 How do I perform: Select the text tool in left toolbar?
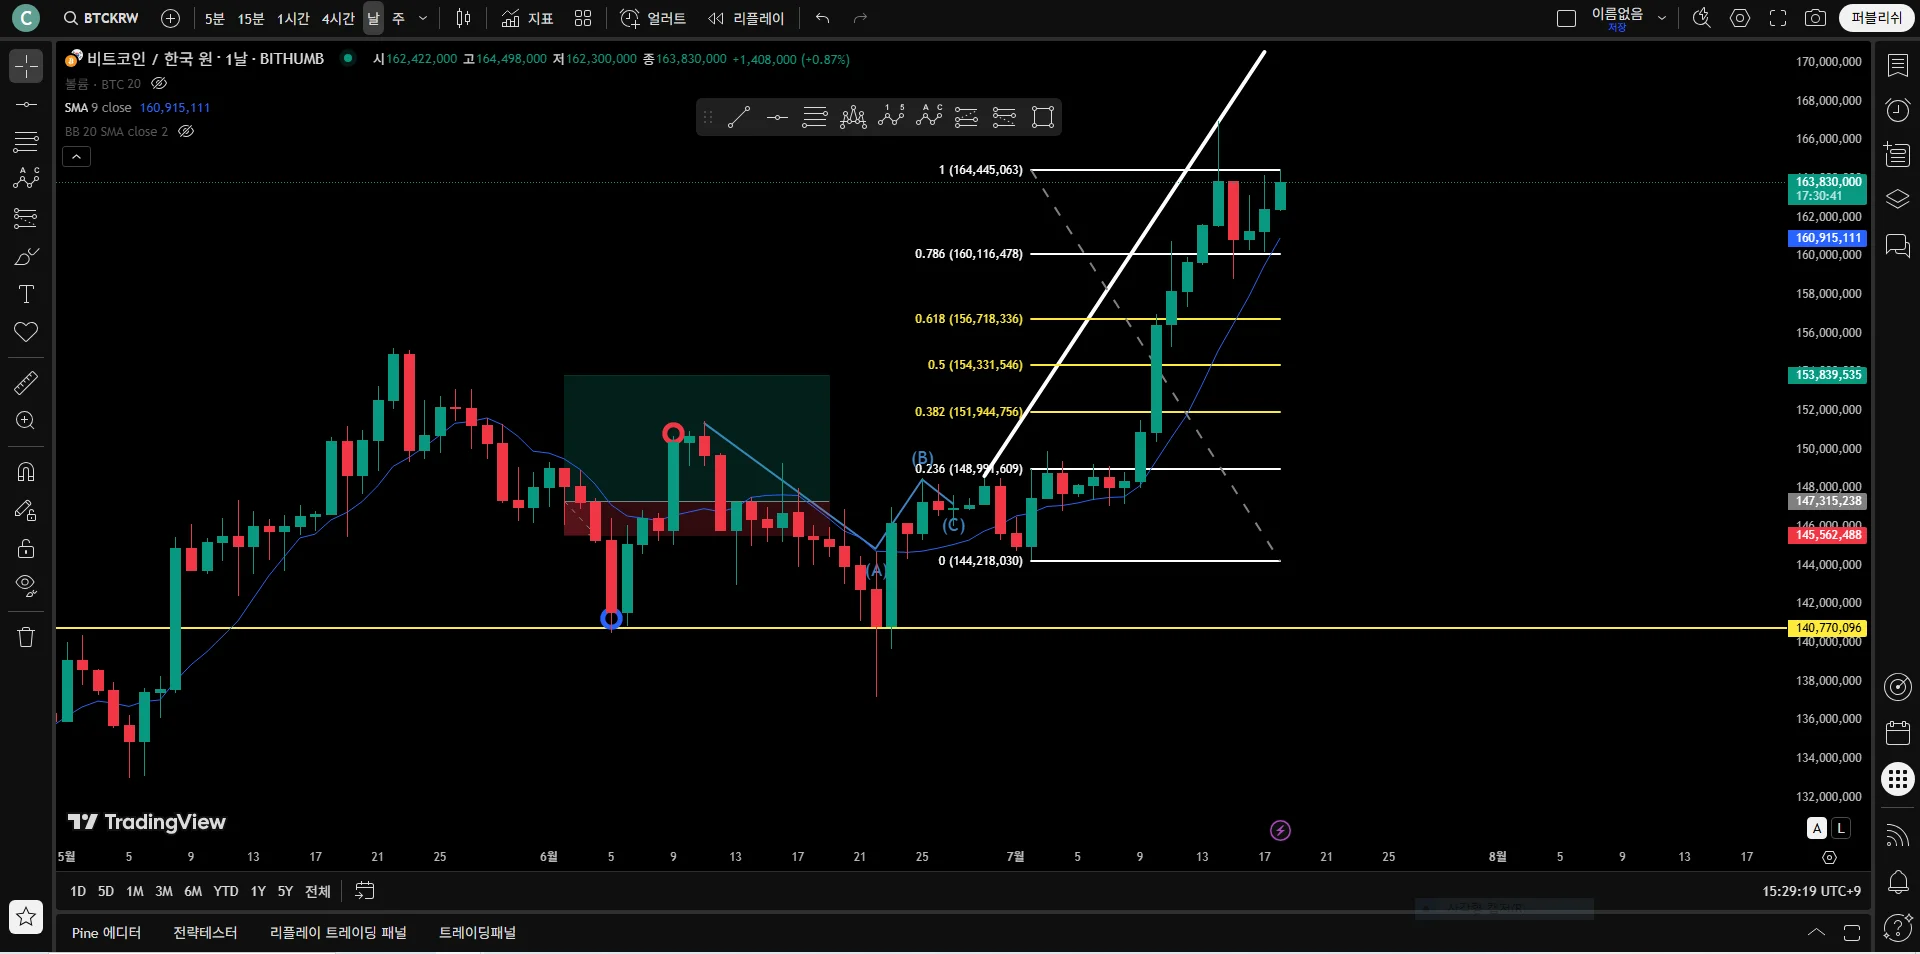coord(26,294)
